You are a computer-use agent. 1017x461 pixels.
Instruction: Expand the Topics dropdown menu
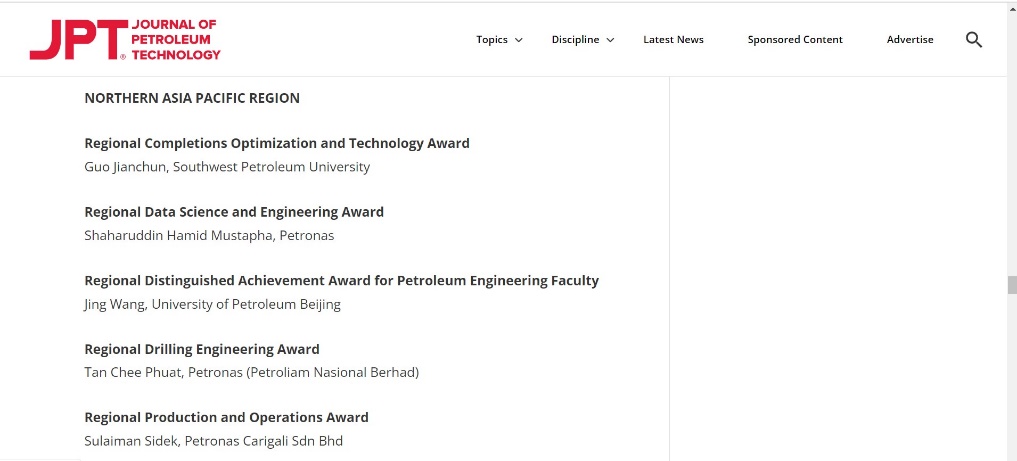point(499,40)
